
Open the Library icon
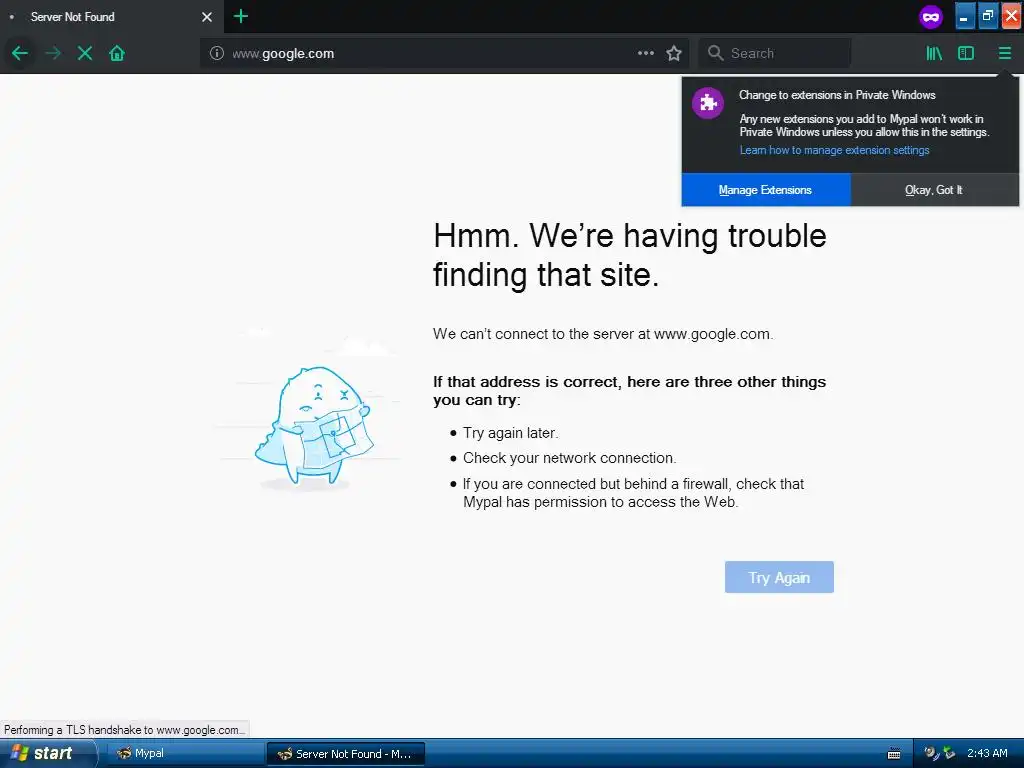(x=934, y=53)
